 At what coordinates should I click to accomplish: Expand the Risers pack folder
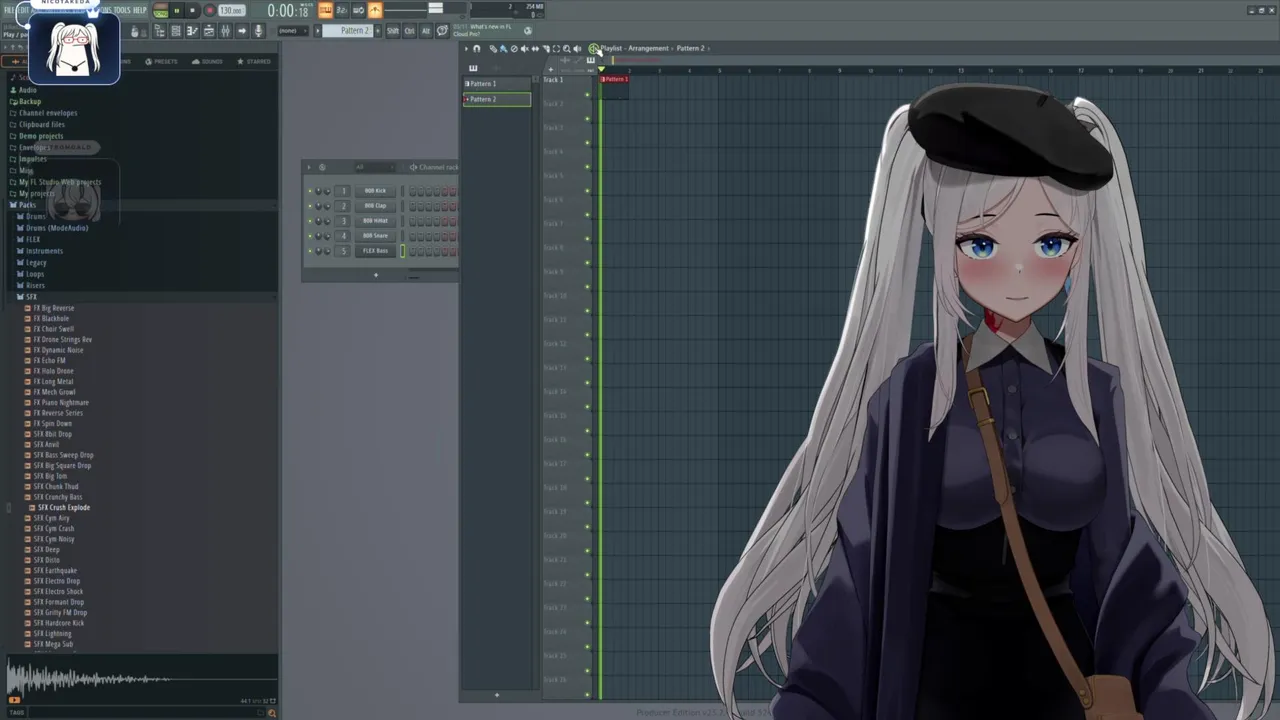[x=35, y=285]
